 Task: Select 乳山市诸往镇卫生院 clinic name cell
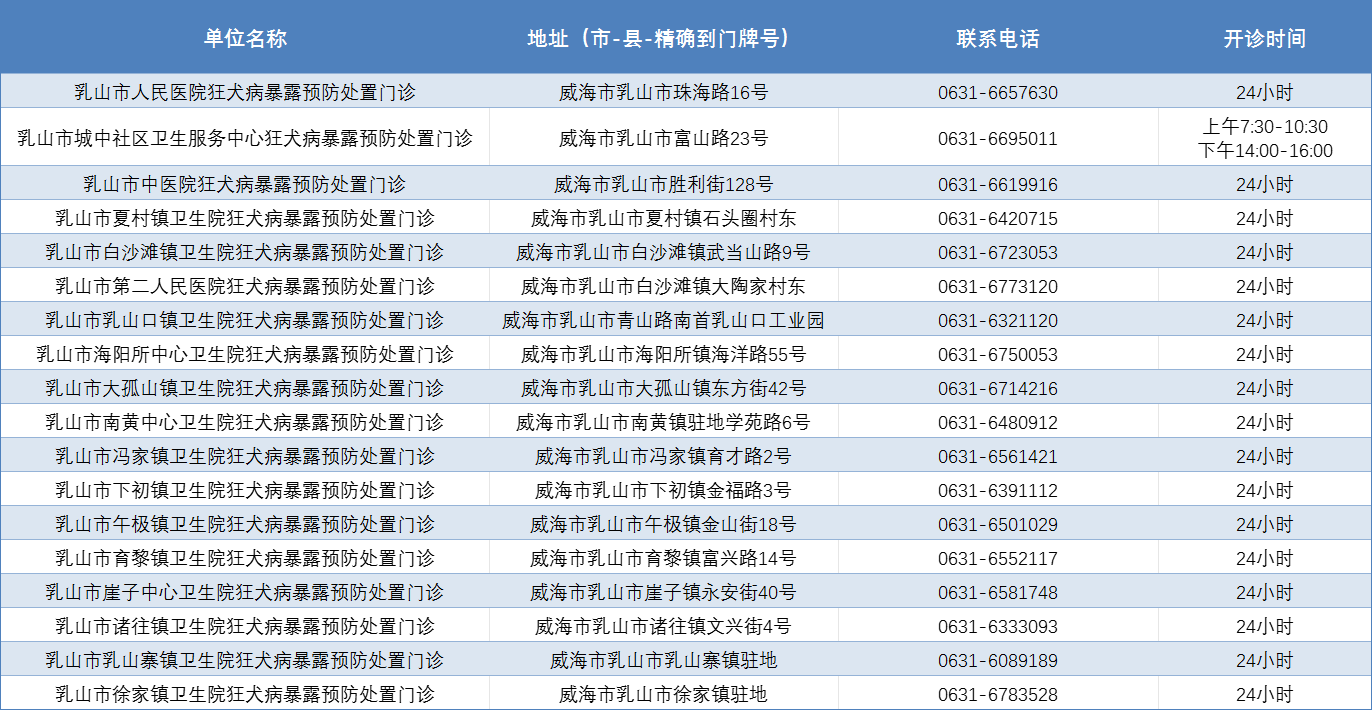[x=245, y=626]
